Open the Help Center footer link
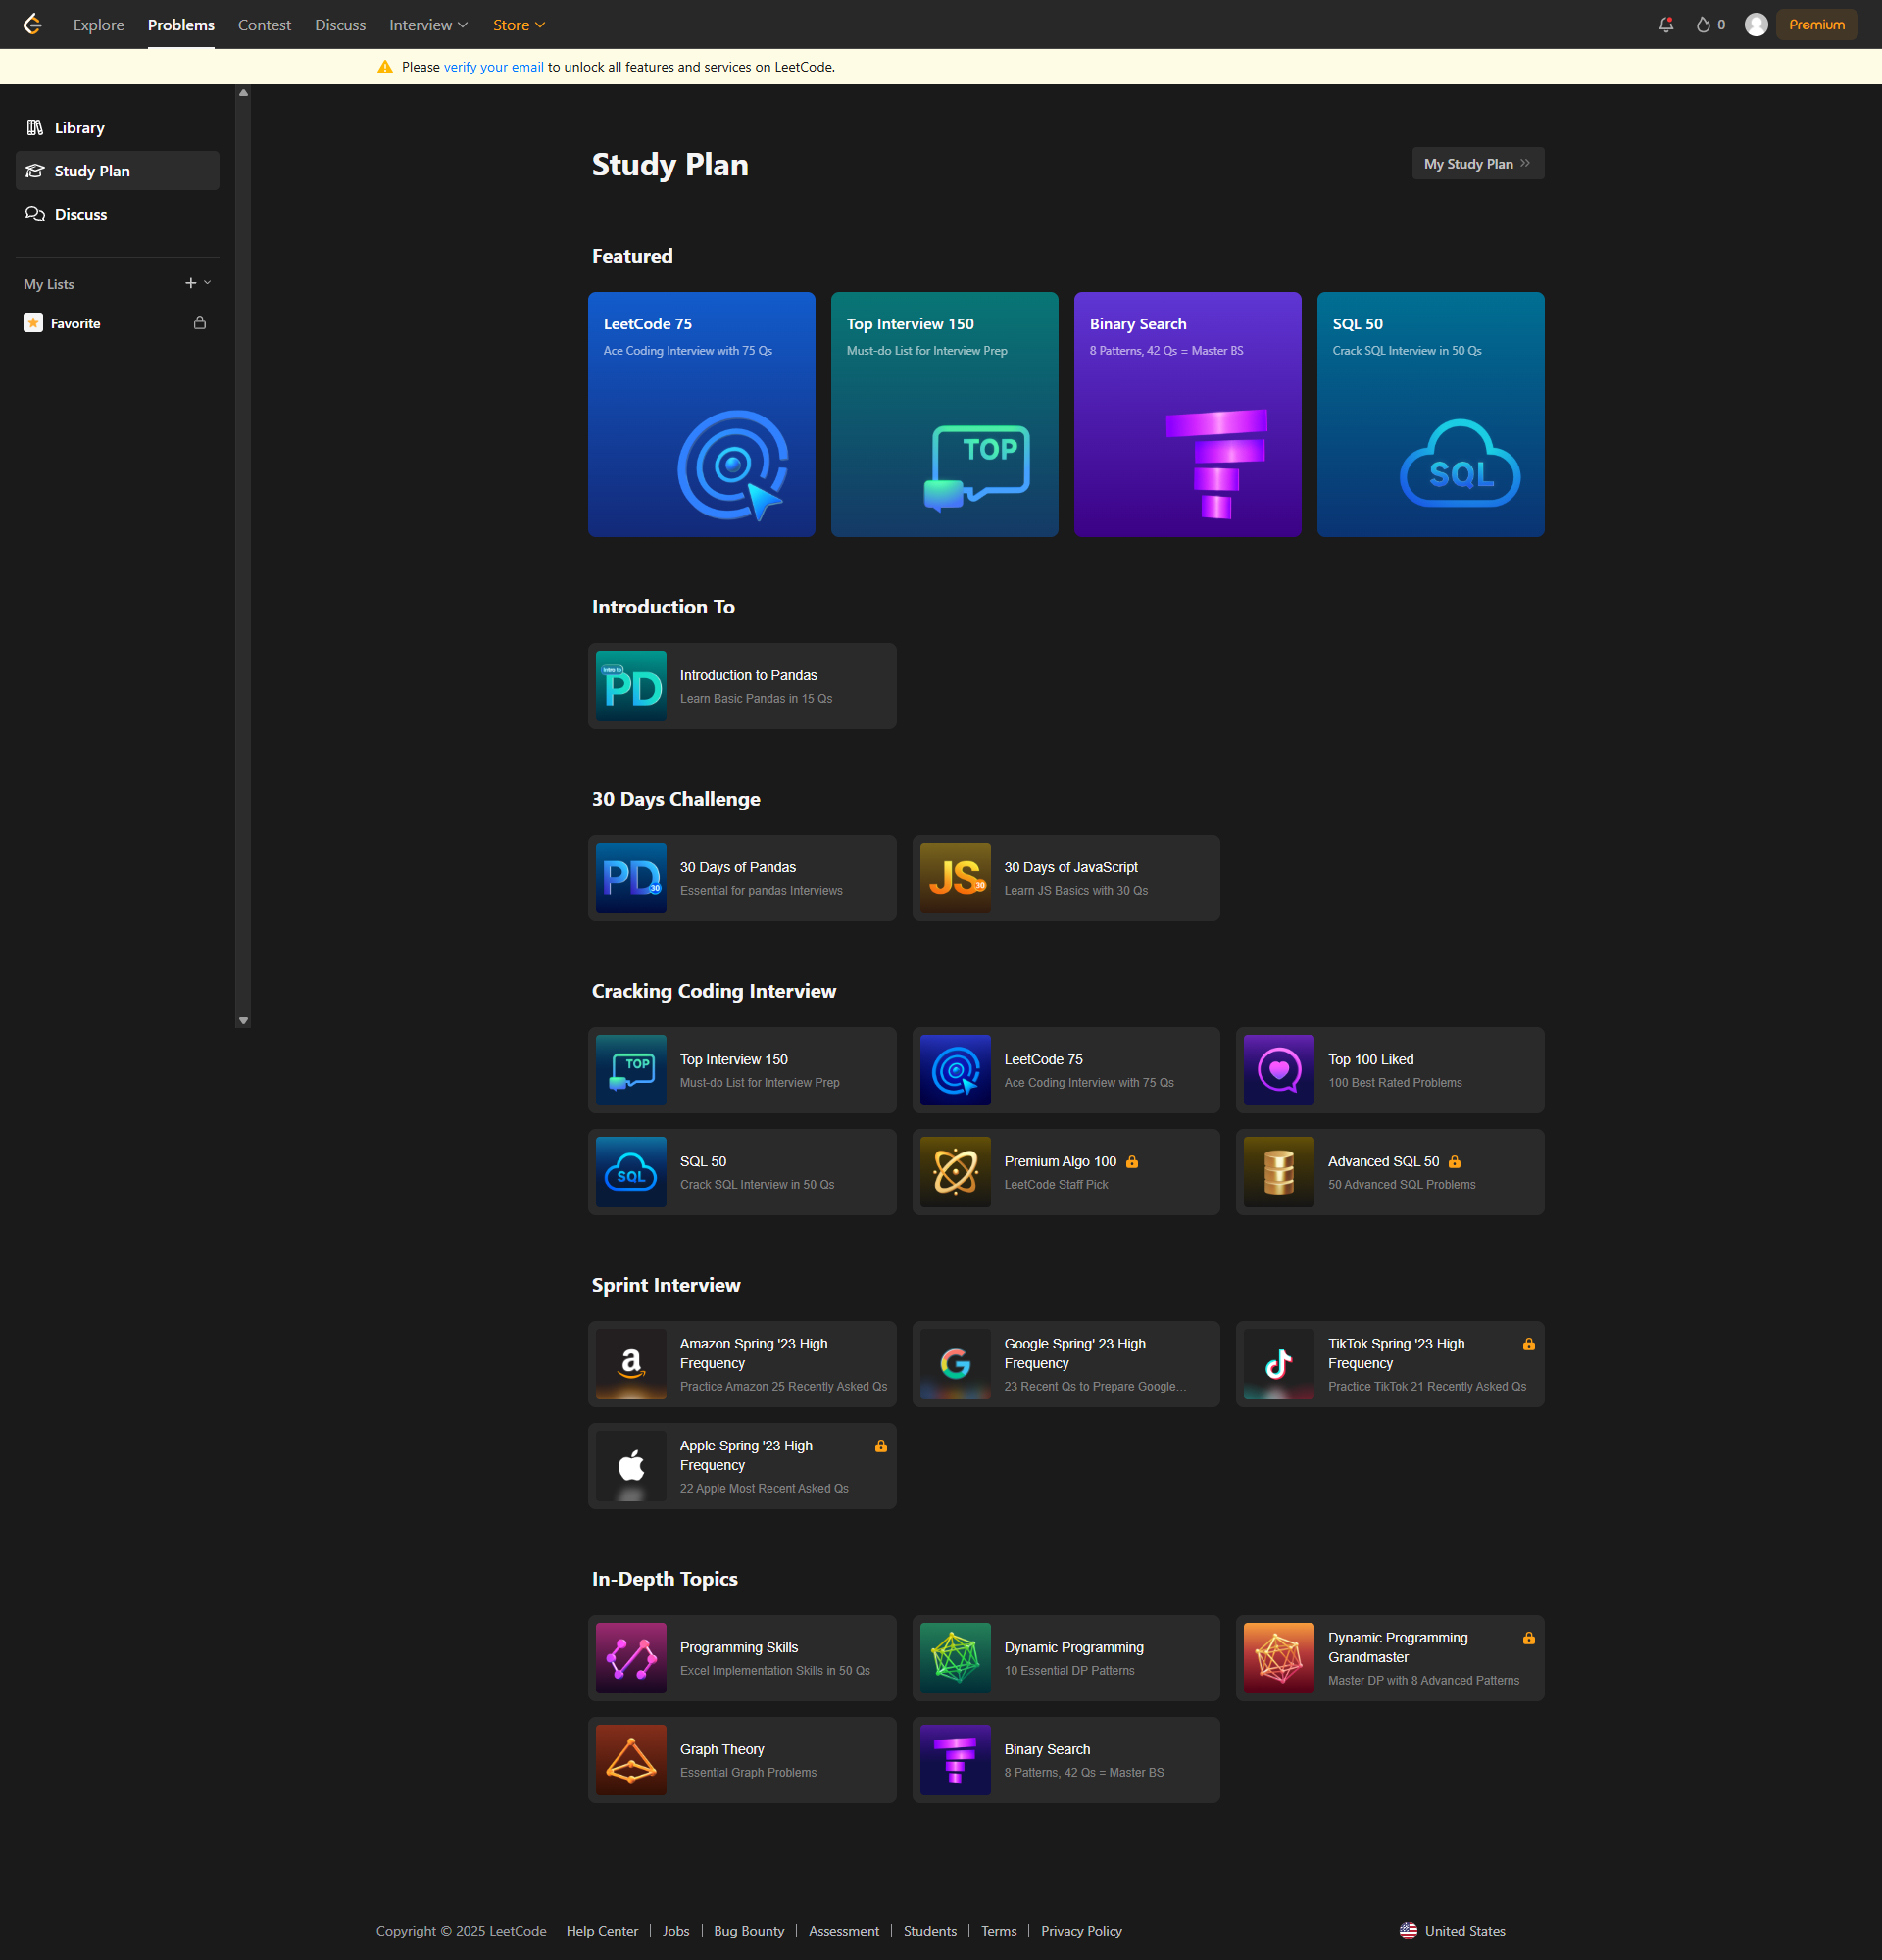This screenshot has width=1882, height=1960. click(602, 1931)
